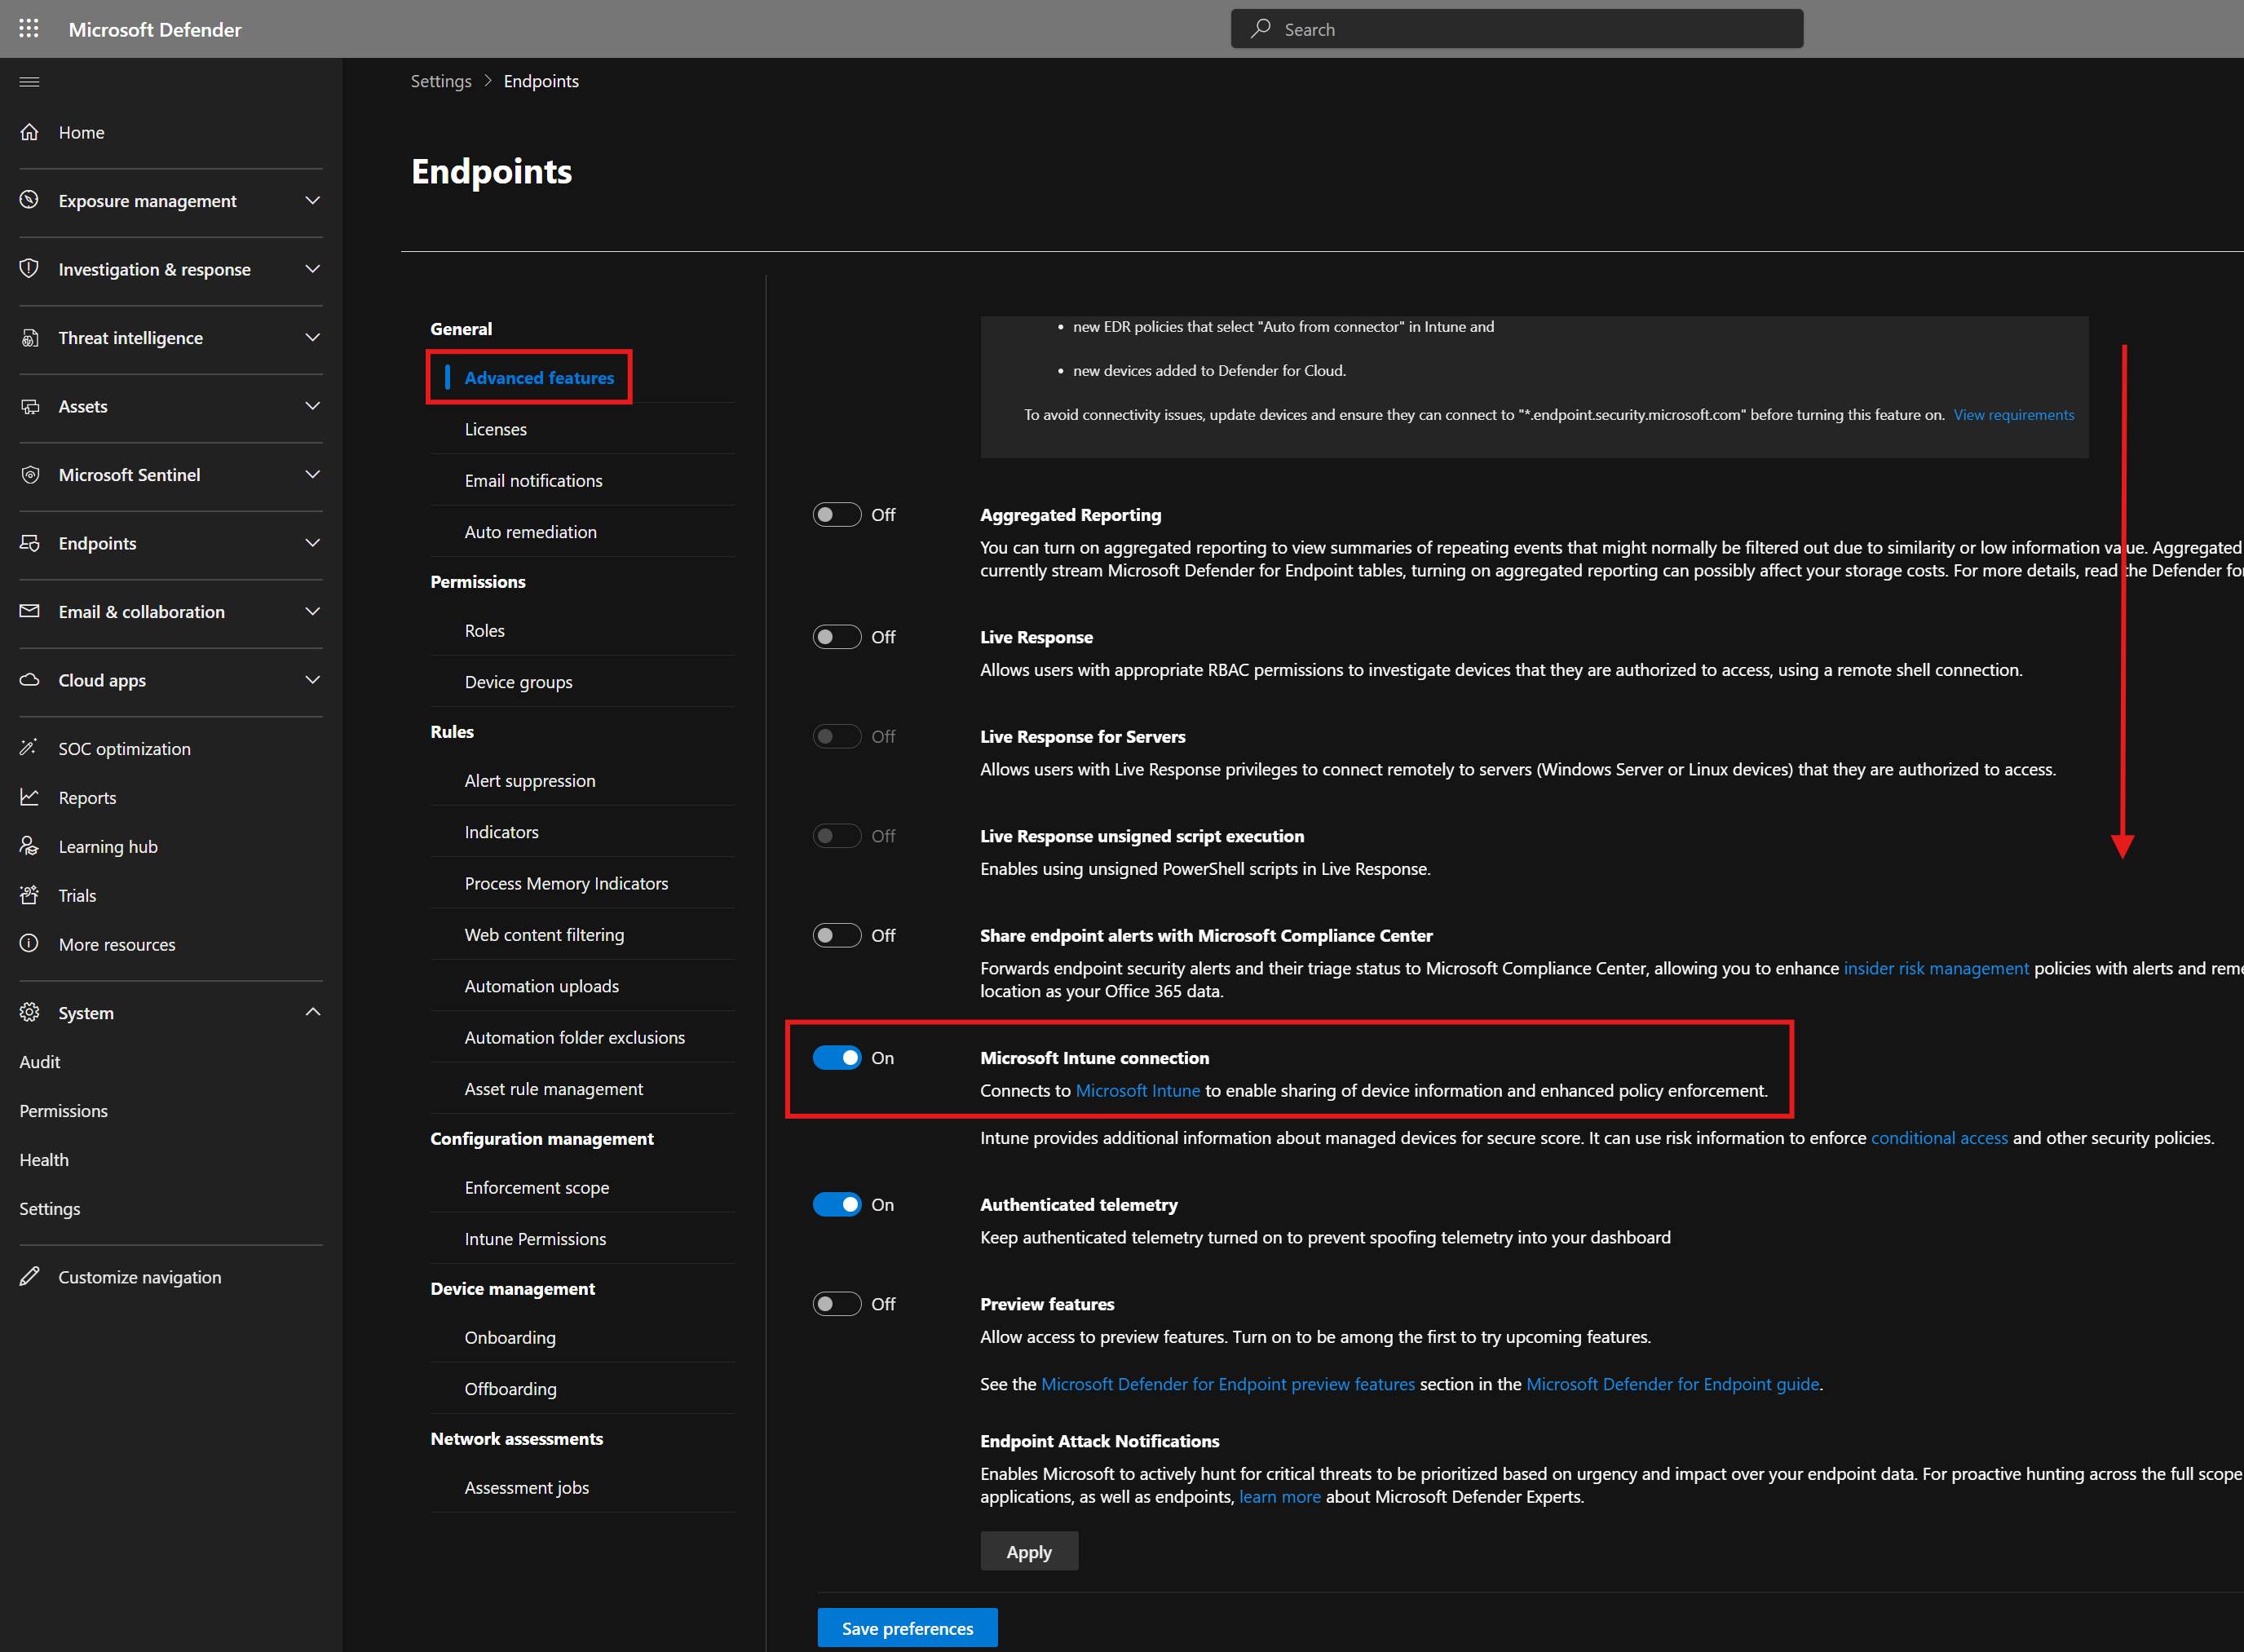Expand Exposure management chevron
The height and width of the screenshot is (1652, 2244).
tap(312, 200)
